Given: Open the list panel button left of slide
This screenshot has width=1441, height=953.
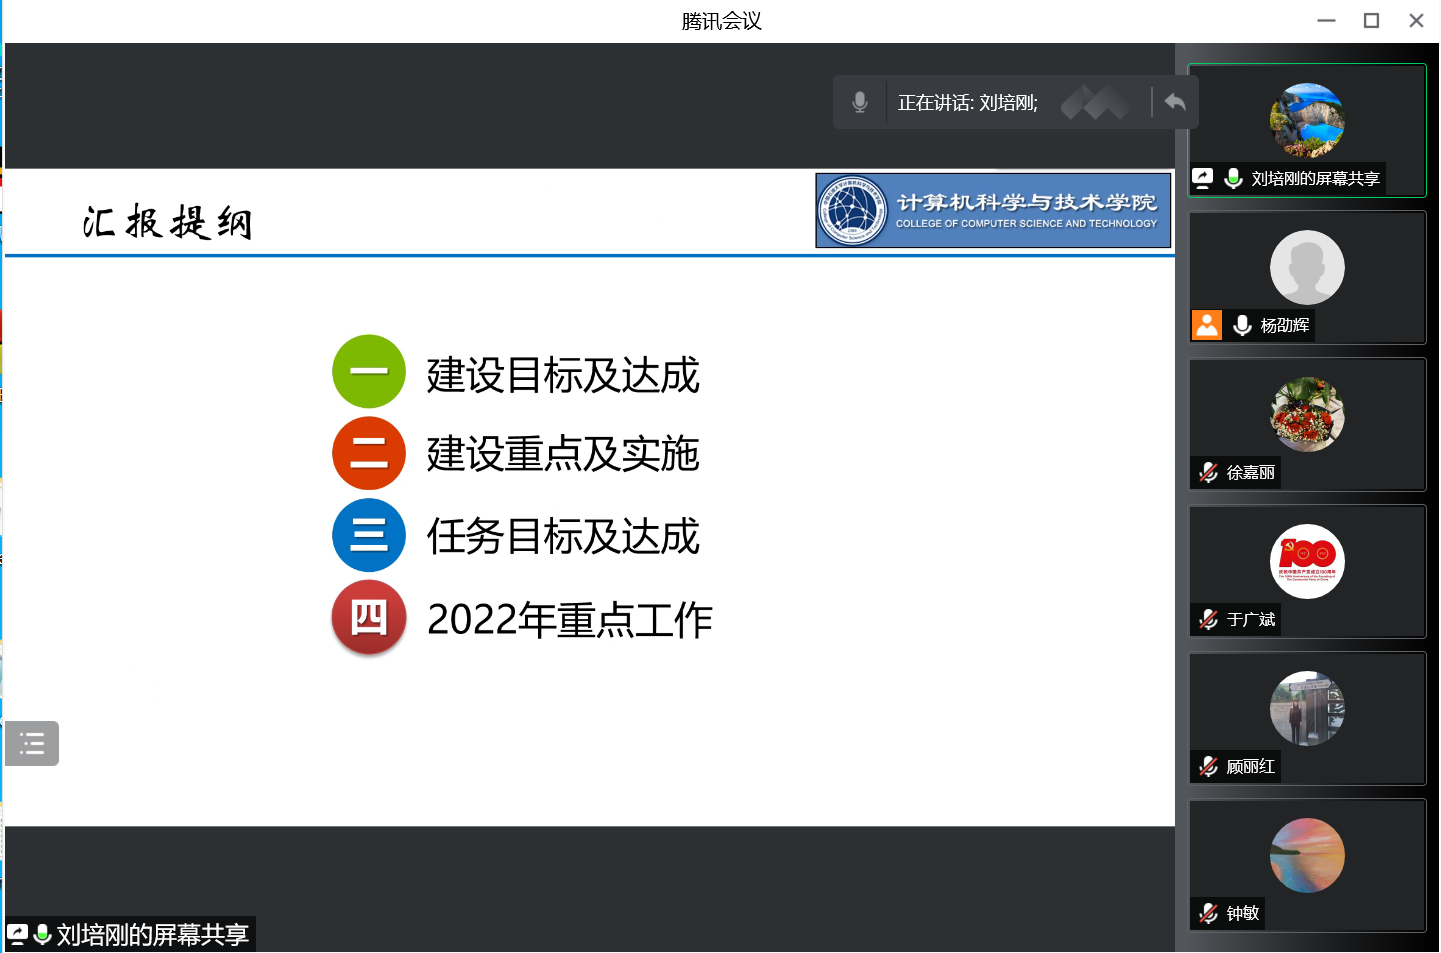Looking at the screenshot, I should click(32, 743).
